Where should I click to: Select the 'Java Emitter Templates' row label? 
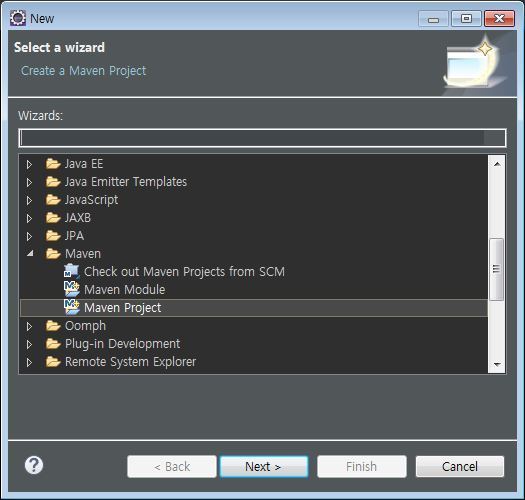[126, 182]
